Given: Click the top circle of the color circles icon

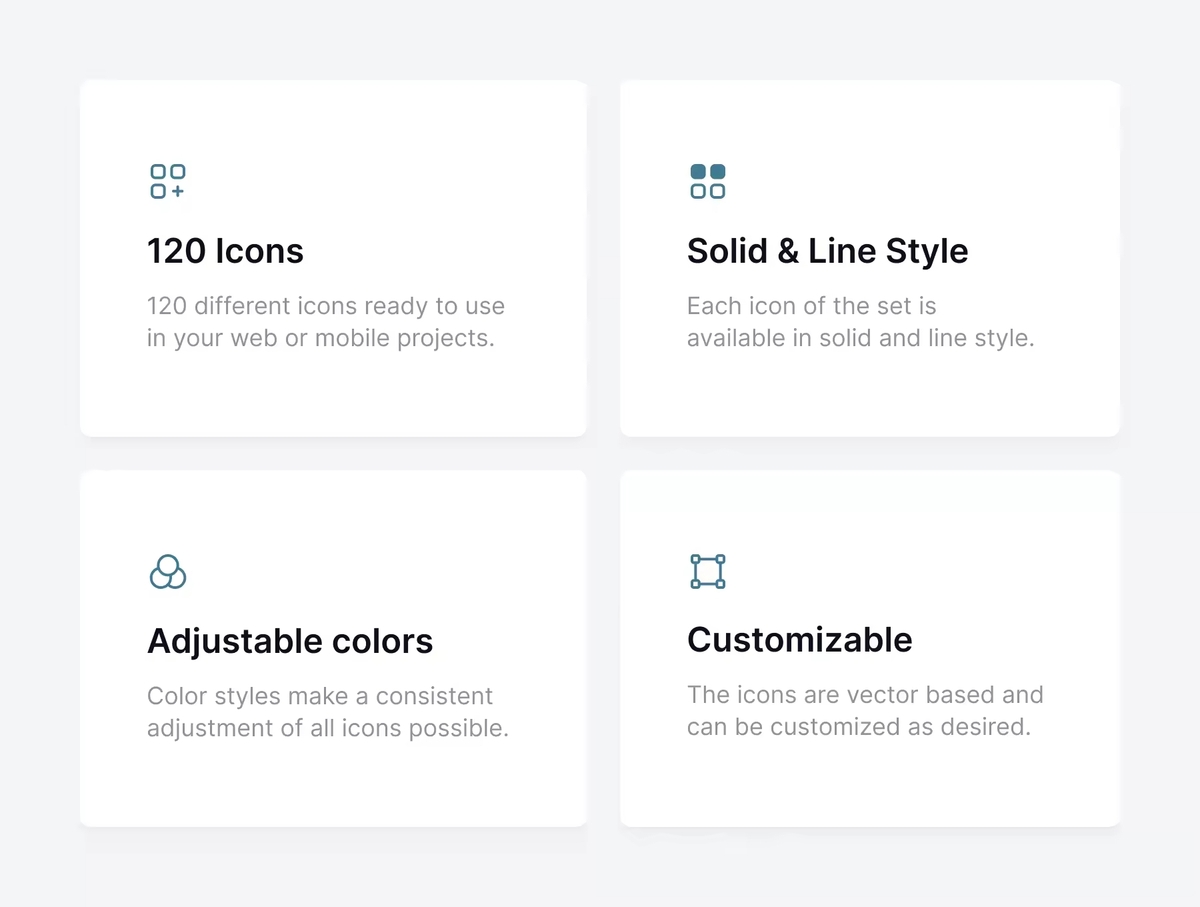Looking at the screenshot, I should [167, 564].
